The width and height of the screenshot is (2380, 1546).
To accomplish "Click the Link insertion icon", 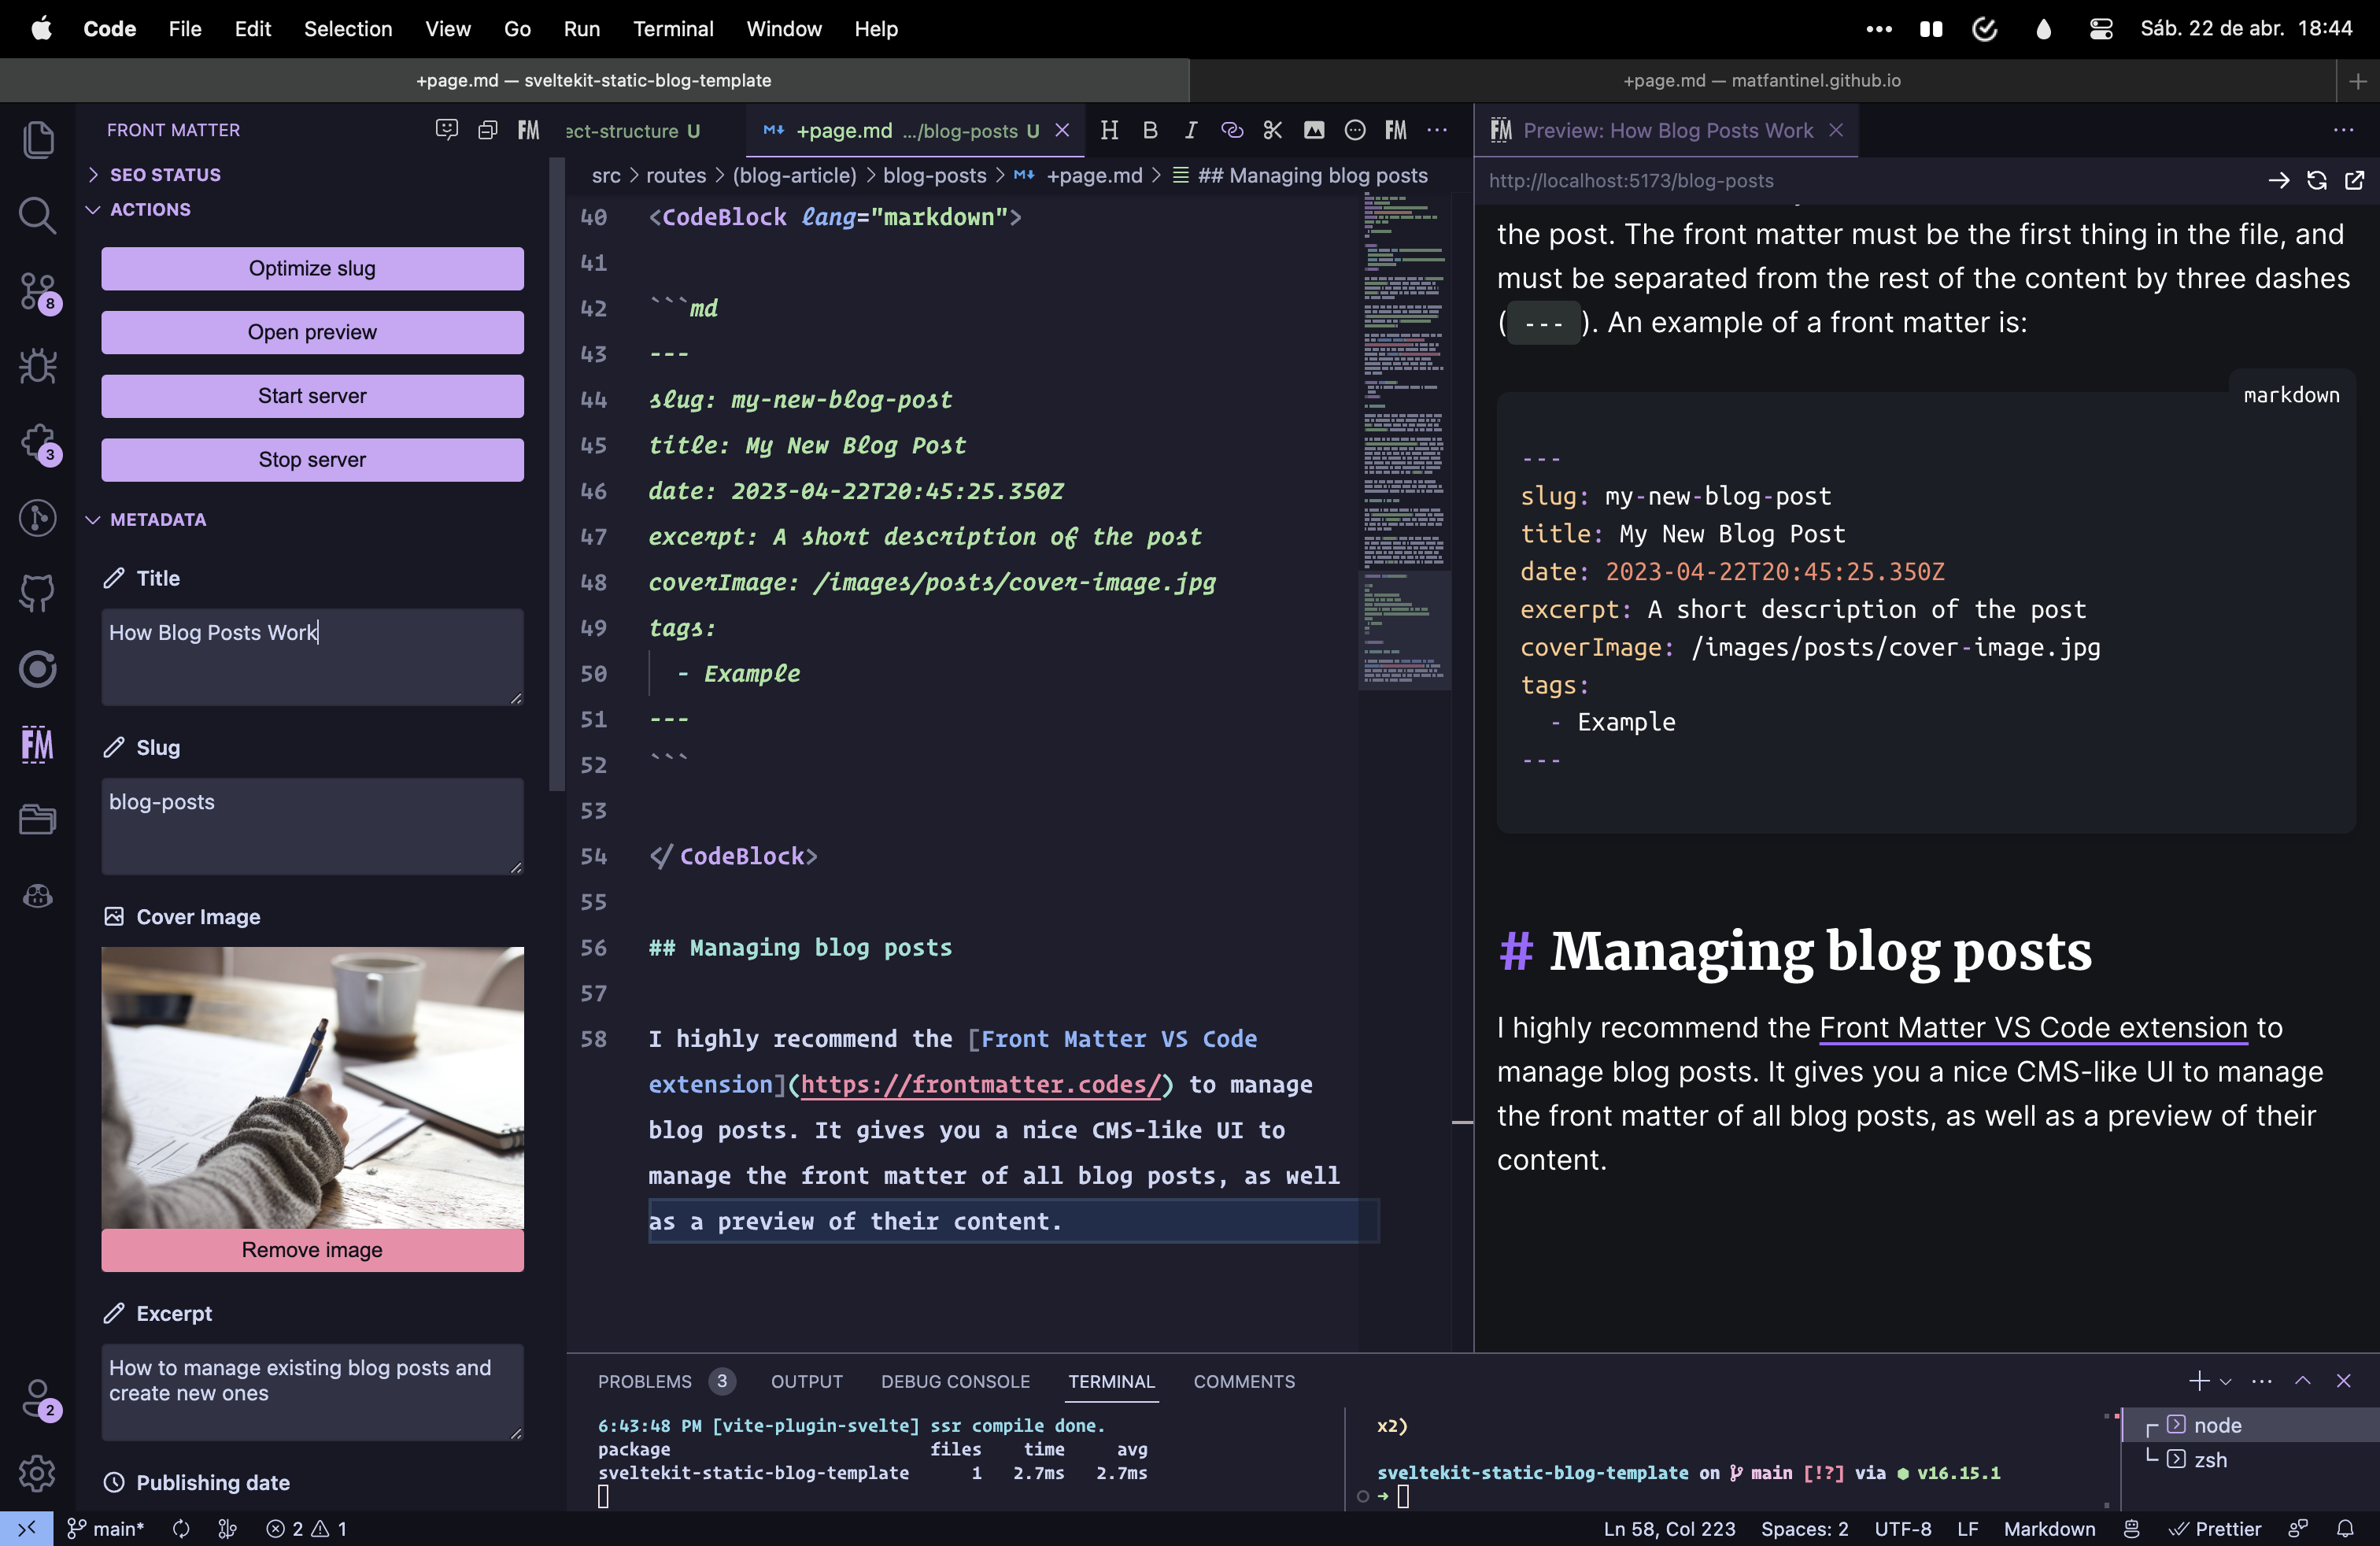I will (1230, 130).
